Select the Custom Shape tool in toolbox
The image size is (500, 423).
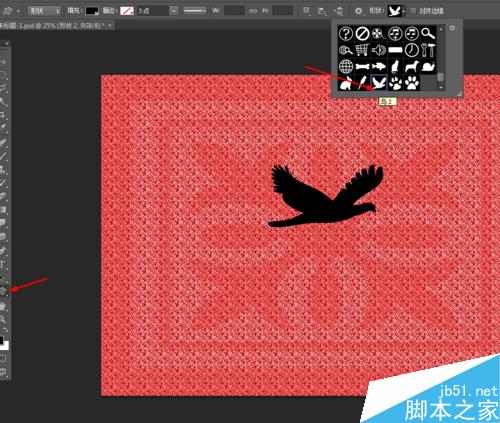(3, 291)
